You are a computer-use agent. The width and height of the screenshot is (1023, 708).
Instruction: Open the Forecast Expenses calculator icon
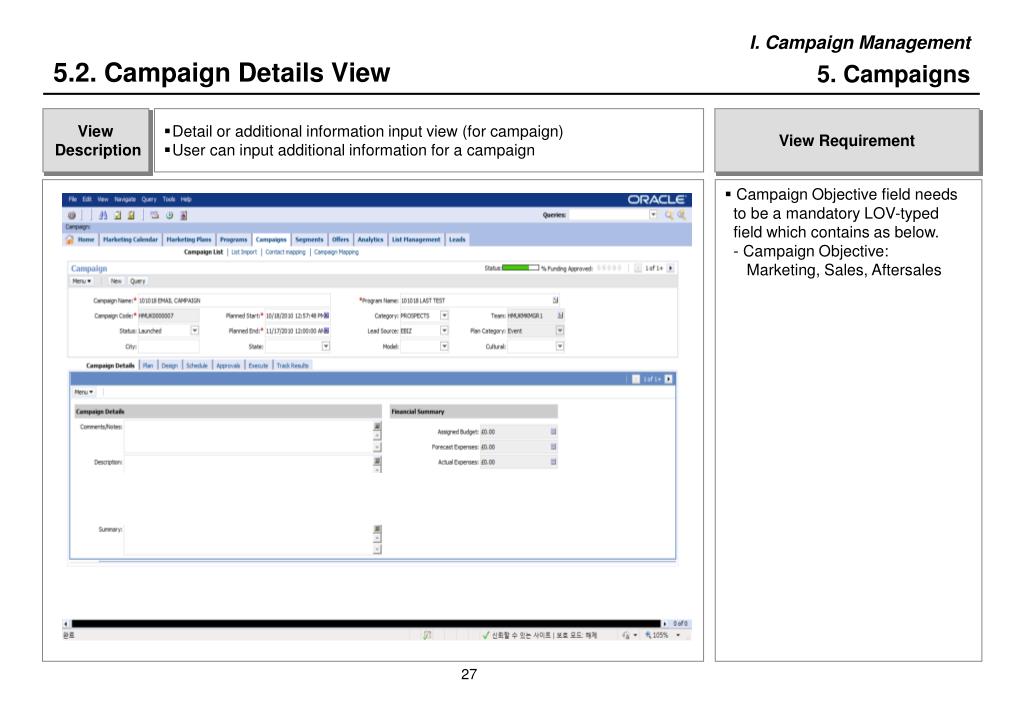(x=553, y=447)
